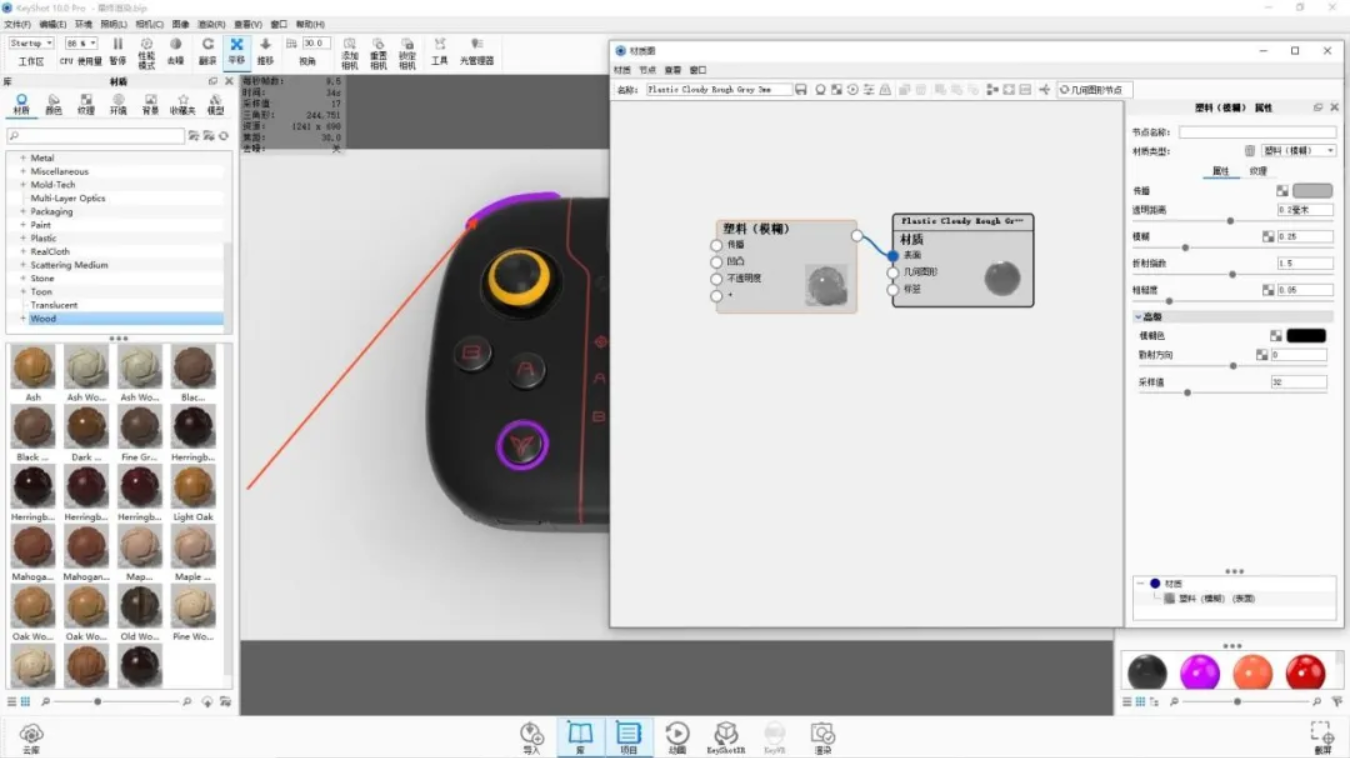
Task: Select the 收藏夹 favorites library tab
Action: (182, 104)
